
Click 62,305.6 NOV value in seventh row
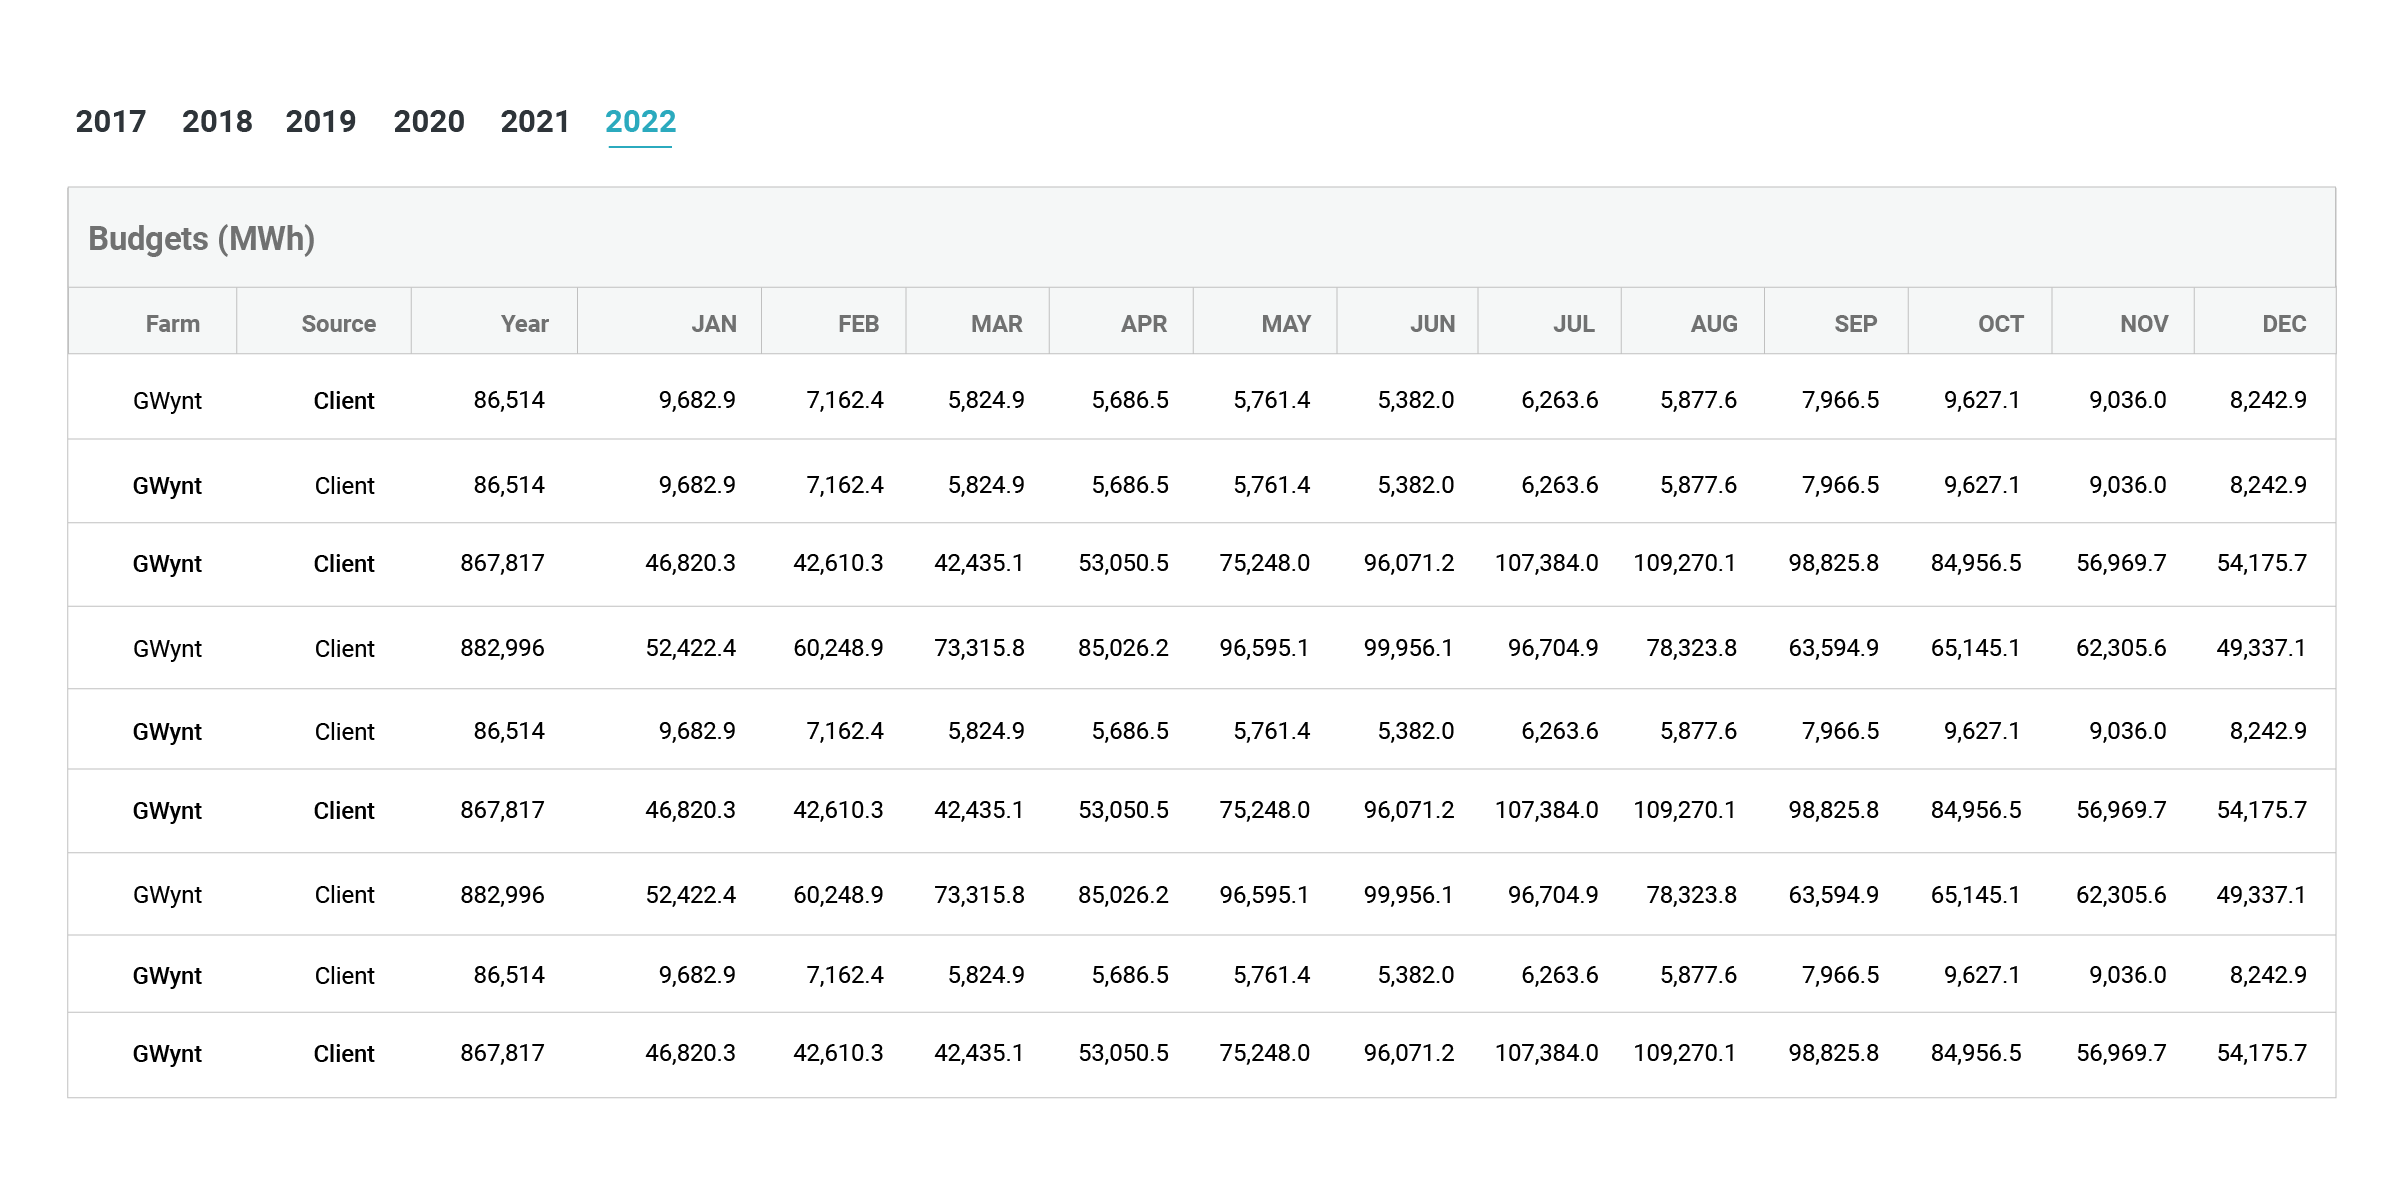(x=2121, y=895)
